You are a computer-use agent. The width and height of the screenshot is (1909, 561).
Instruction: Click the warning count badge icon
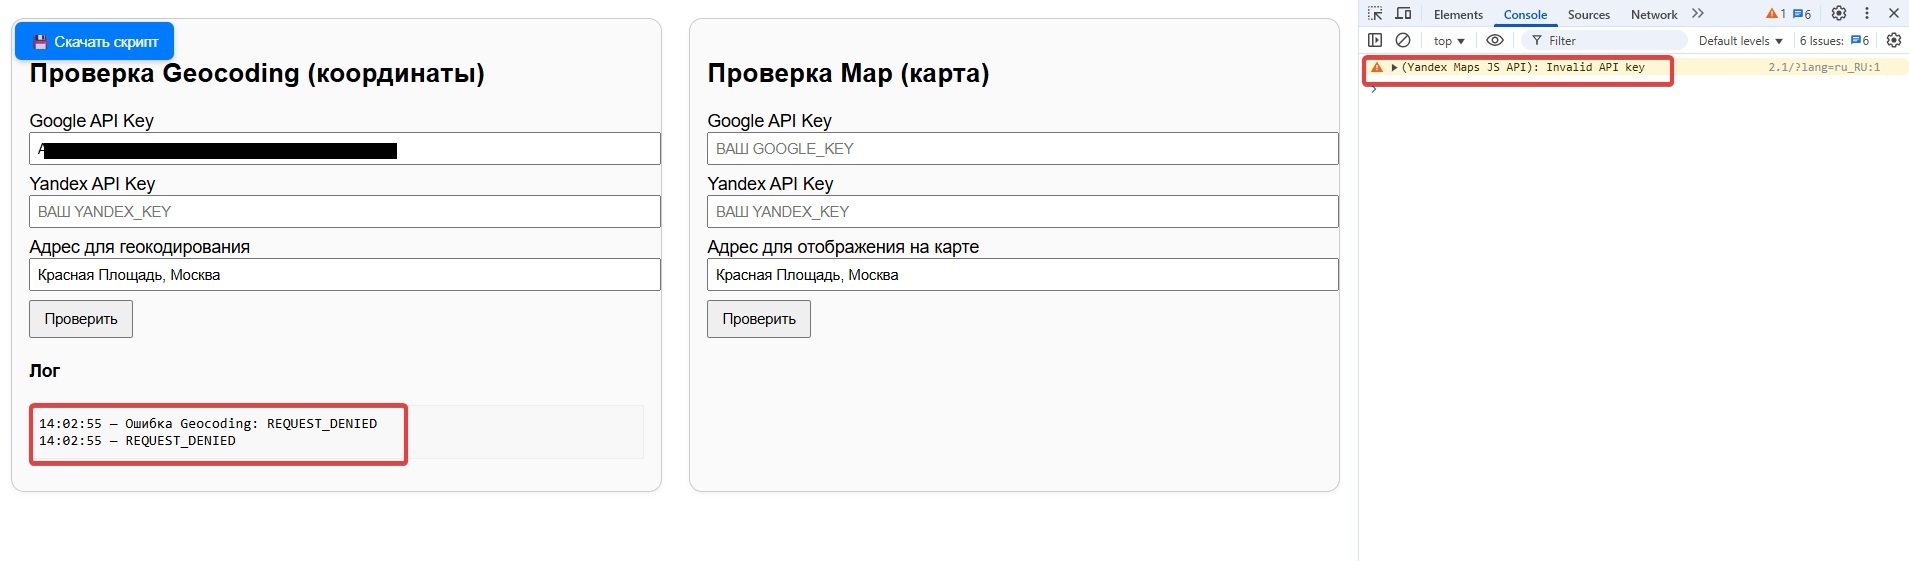[x=1775, y=14]
